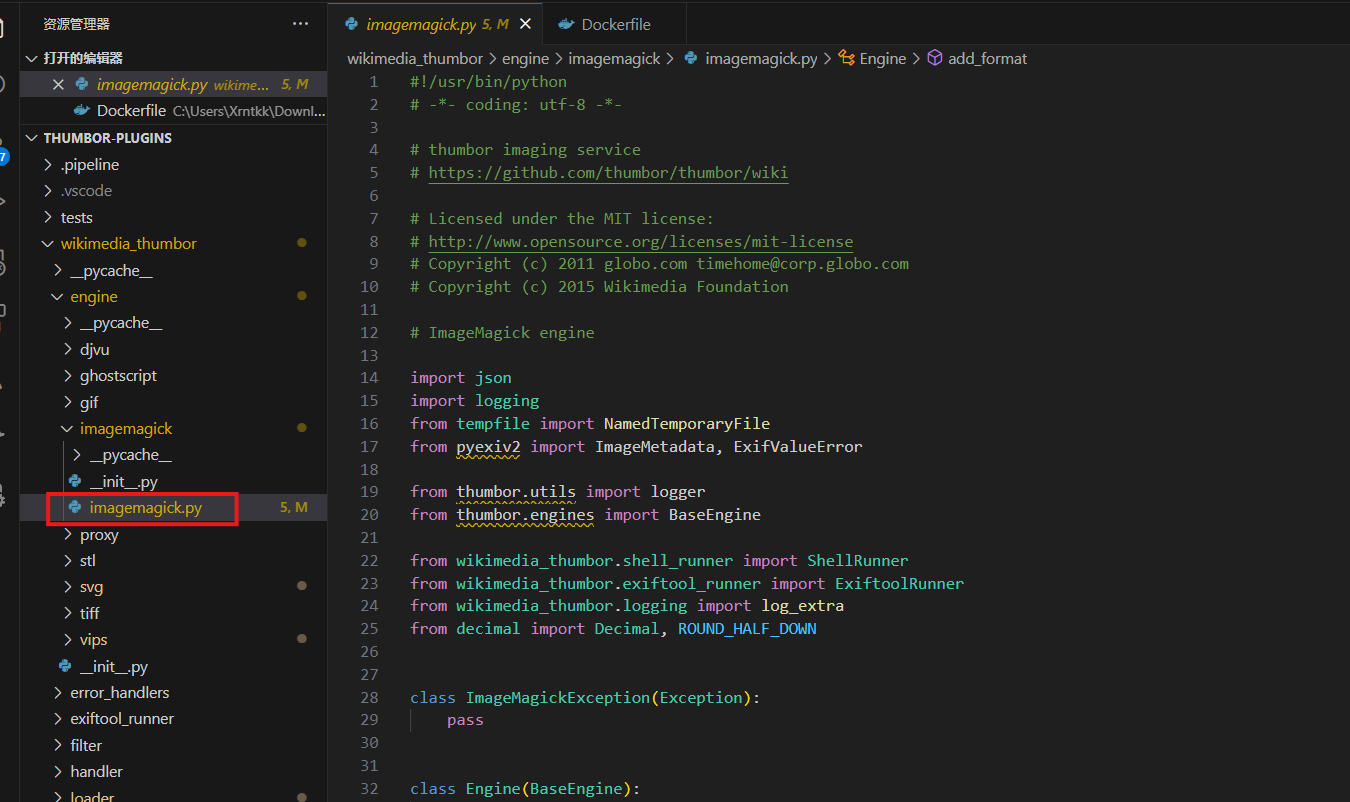The image size is (1350, 802).
Task: Open __init__.py listed below vips
Action: [113, 666]
